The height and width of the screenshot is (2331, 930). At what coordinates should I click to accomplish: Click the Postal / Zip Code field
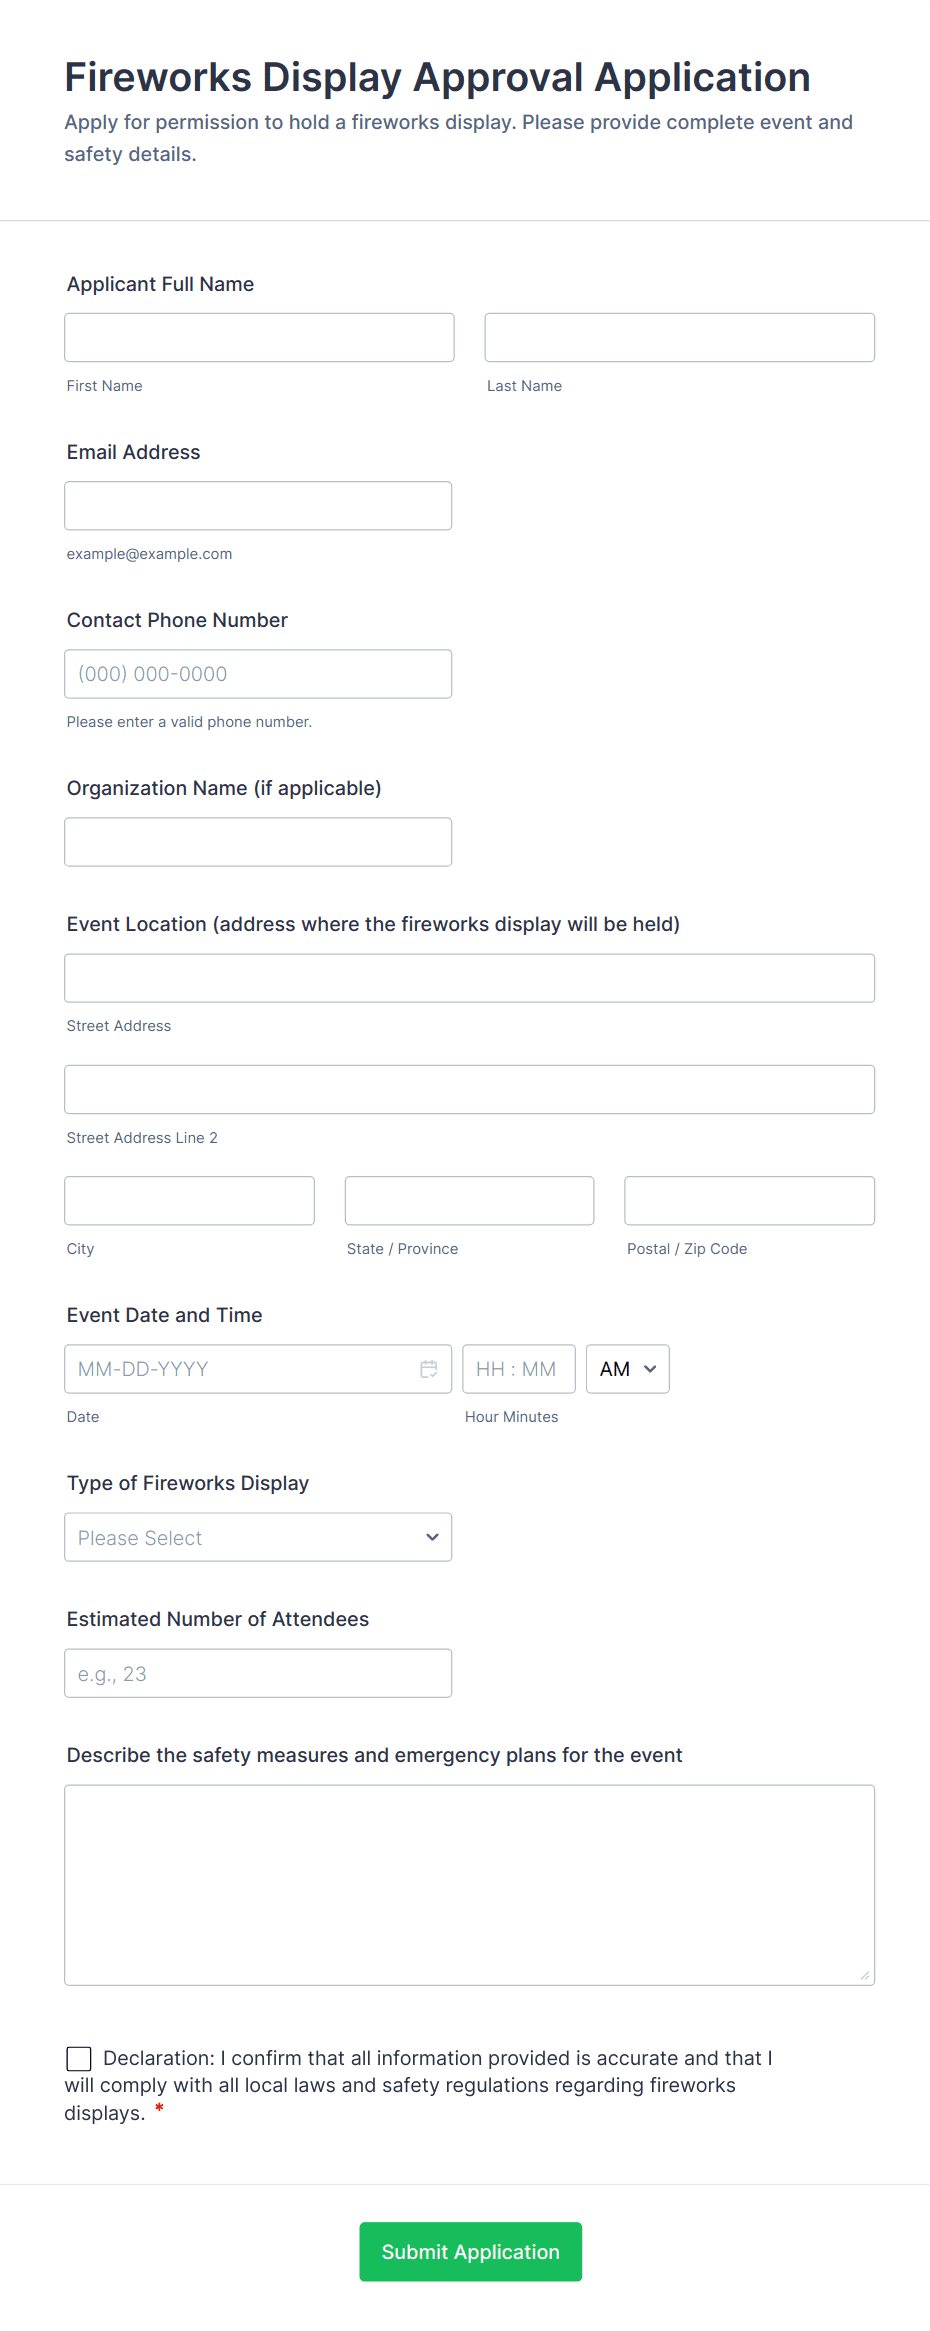[748, 1200]
